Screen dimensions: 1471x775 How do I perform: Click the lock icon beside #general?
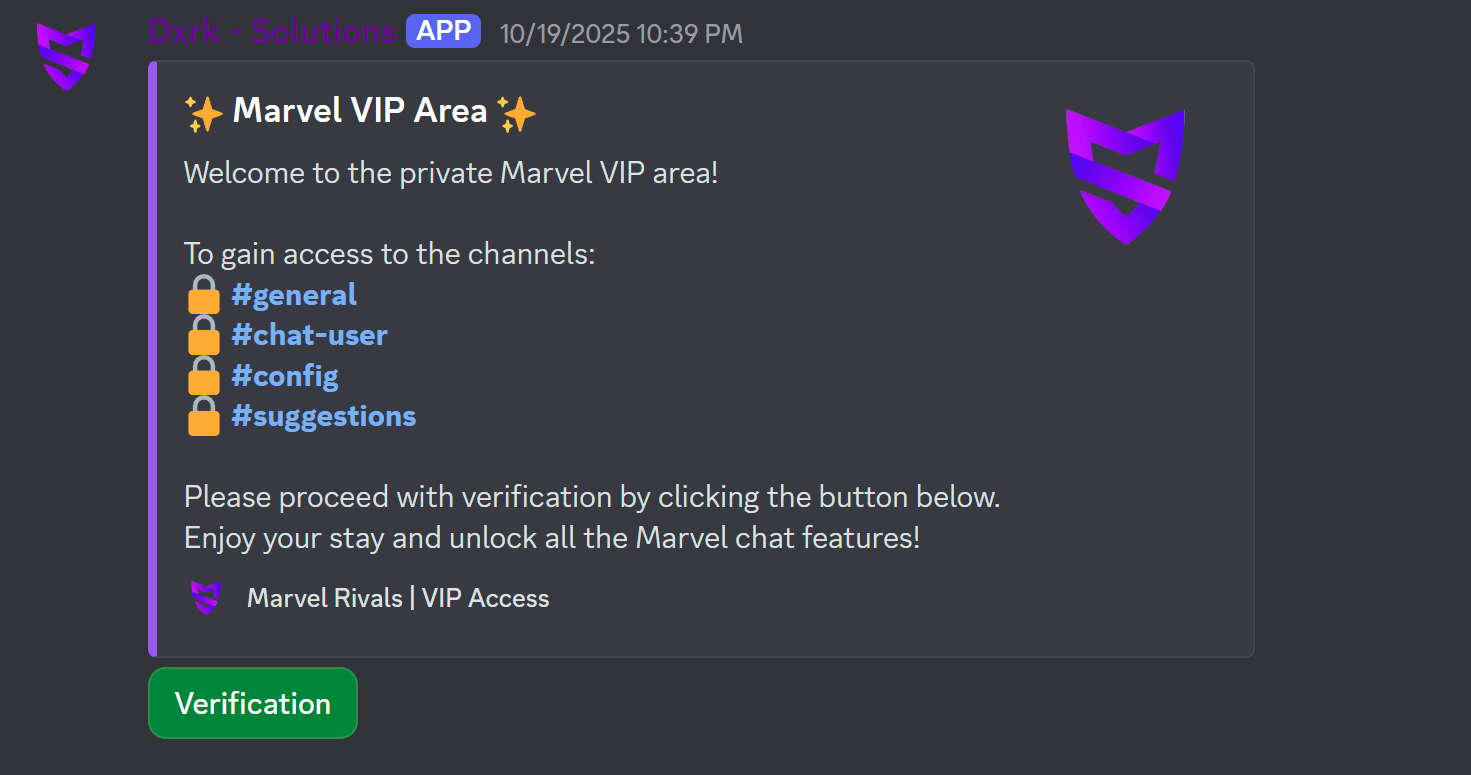[x=204, y=295]
